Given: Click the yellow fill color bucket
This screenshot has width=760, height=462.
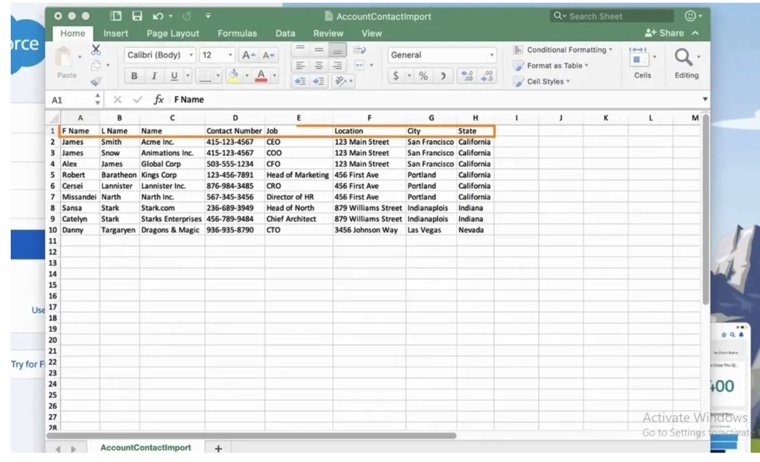Looking at the screenshot, I should click(x=234, y=75).
